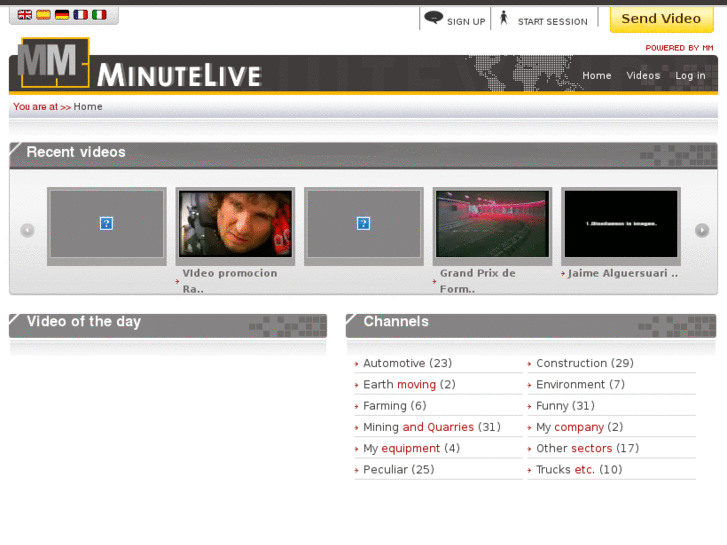Open the Farming (6) channel
The width and height of the screenshot is (727, 545).
tap(395, 406)
